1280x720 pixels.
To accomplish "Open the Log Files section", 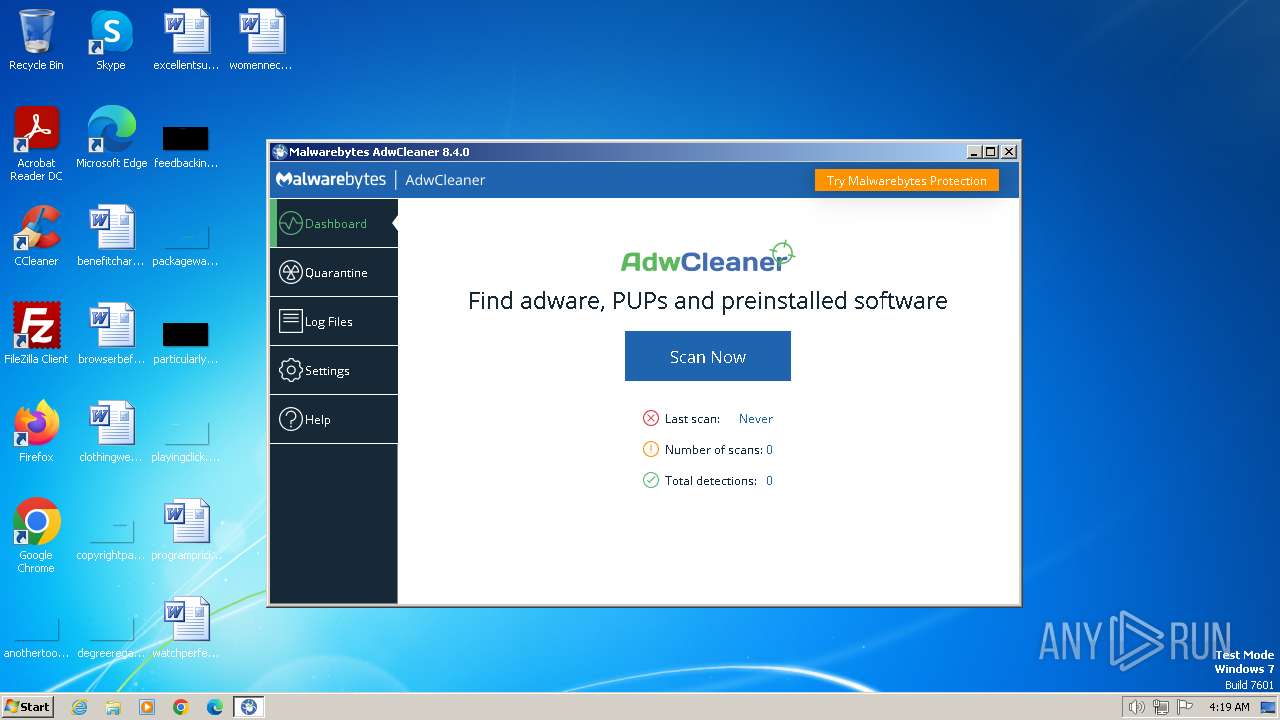I will tap(333, 321).
